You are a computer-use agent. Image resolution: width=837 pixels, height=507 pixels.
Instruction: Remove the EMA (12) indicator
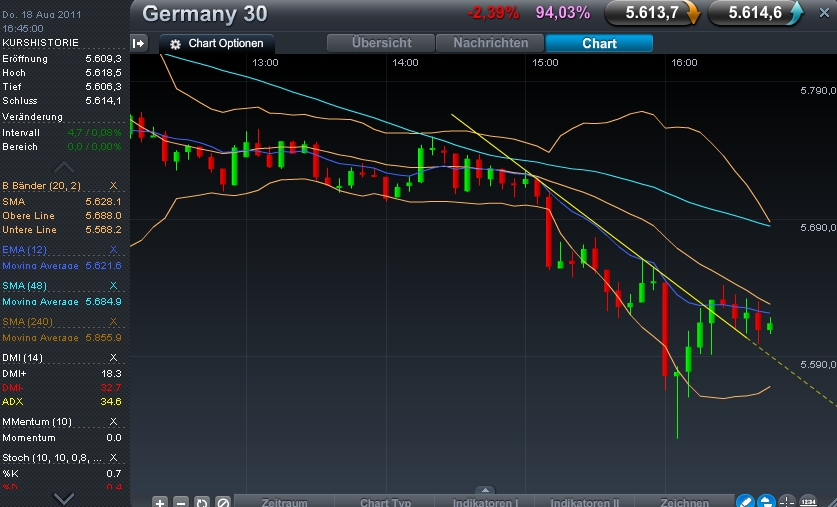[113, 250]
